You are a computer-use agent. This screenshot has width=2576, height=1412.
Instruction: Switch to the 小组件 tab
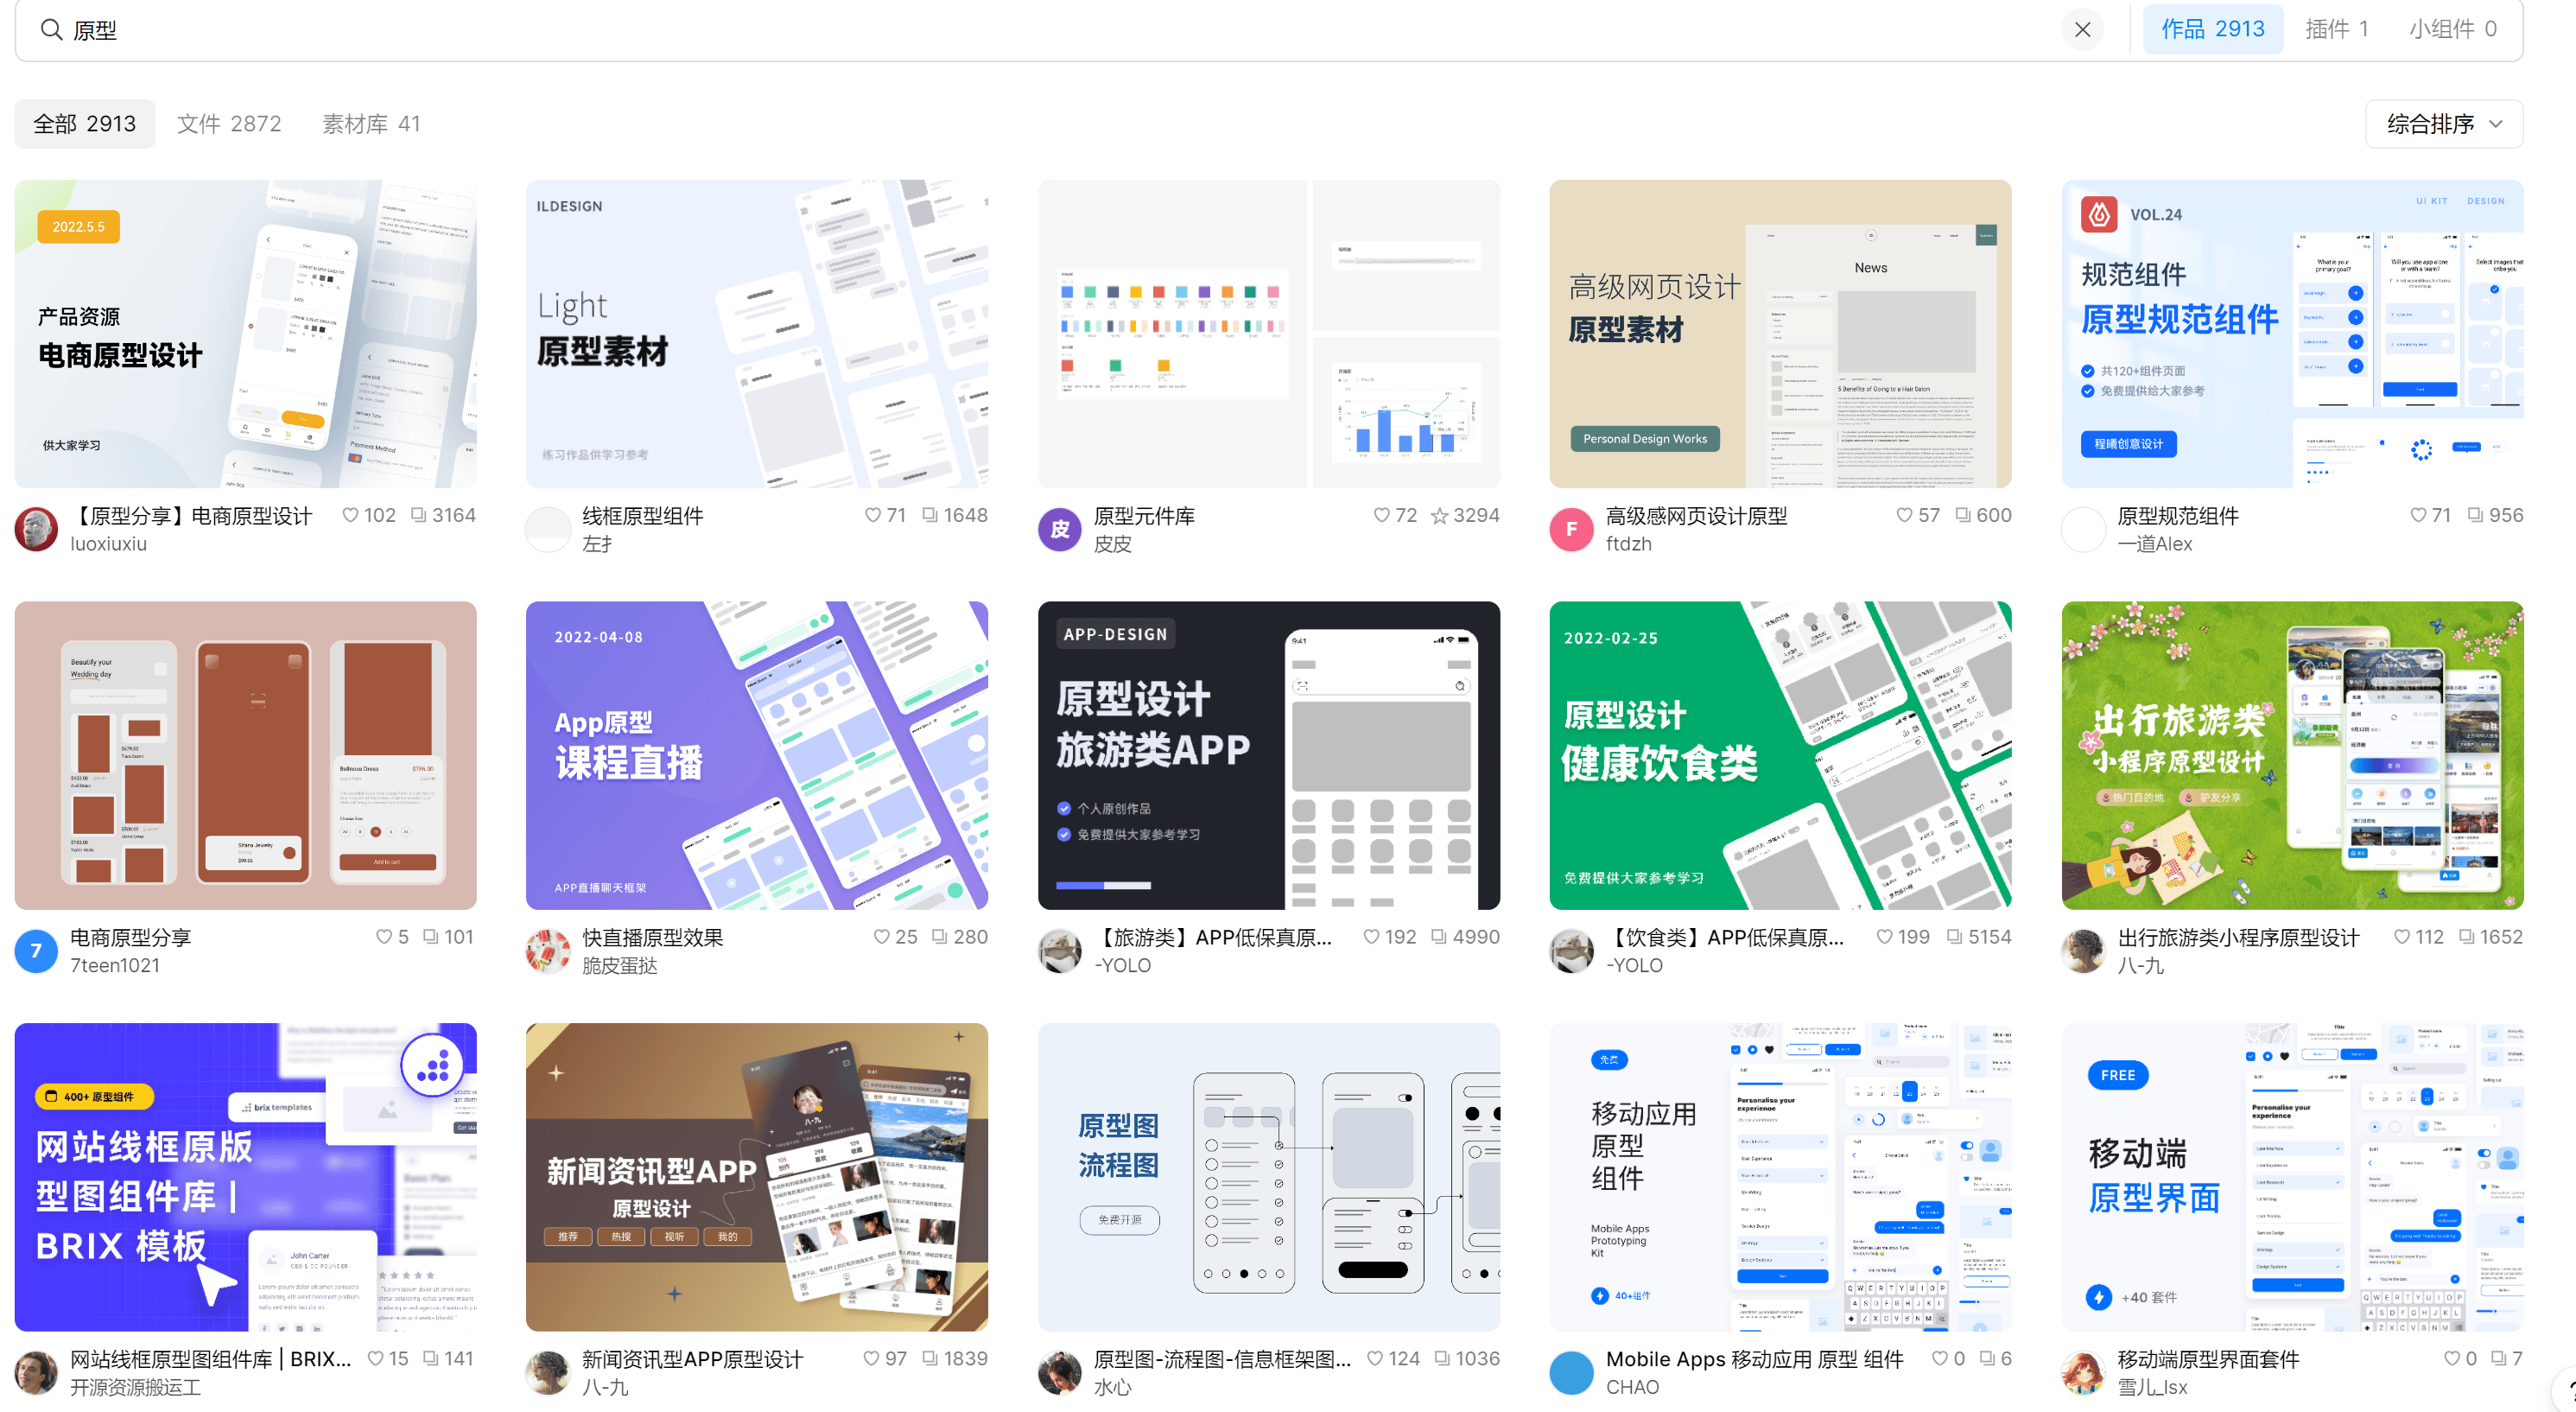coord(2451,29)
